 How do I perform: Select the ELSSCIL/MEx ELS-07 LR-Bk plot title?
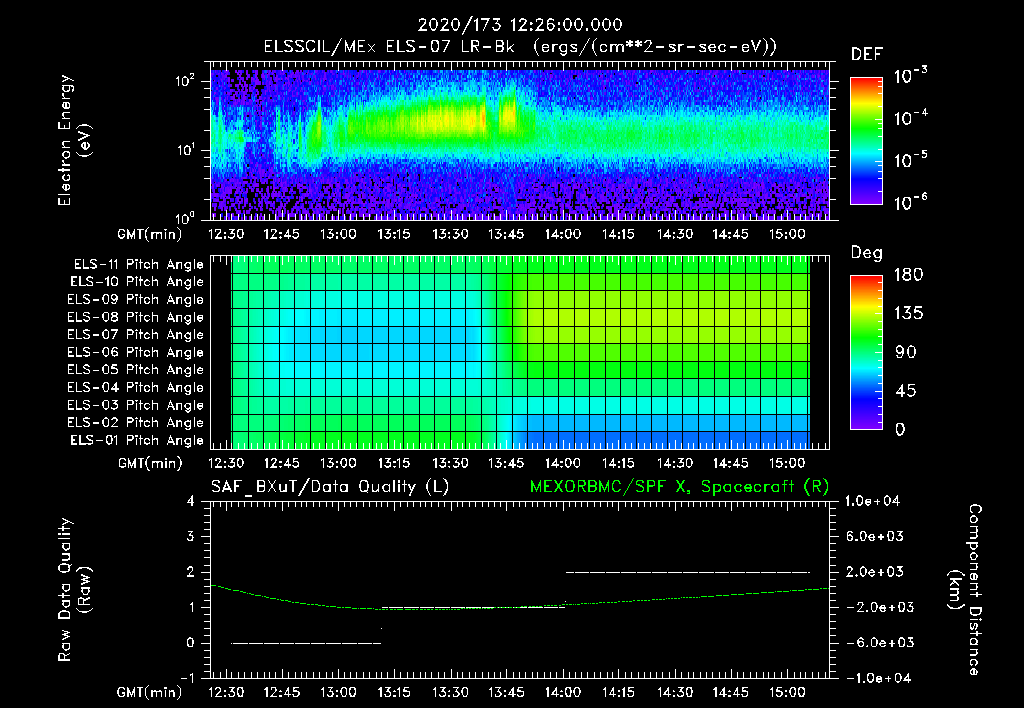pyautogui.click(x=520, y=47)
